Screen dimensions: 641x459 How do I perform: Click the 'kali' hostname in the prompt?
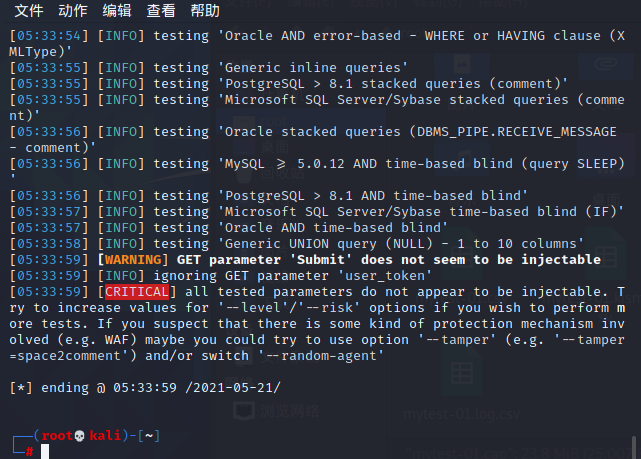pyautogui.click(x=104, y=436)
